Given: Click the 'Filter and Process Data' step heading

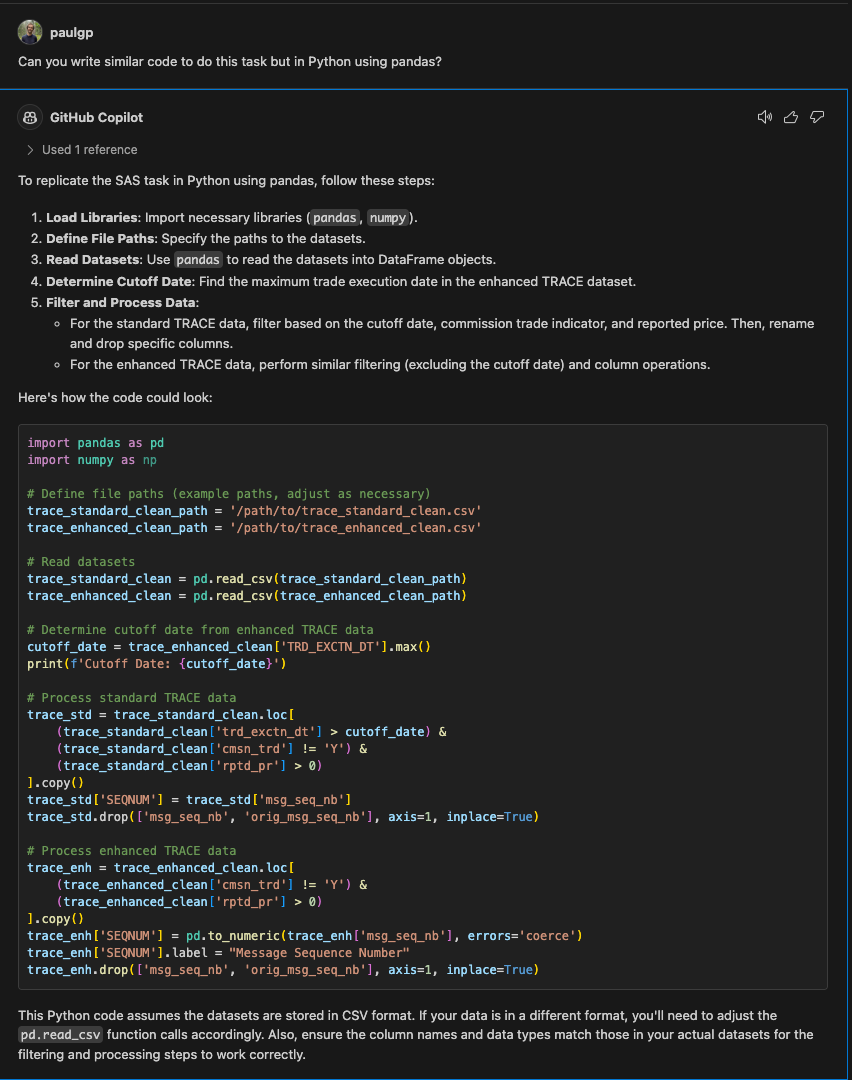Looking at the screenshot, I should tap(121, 302).
